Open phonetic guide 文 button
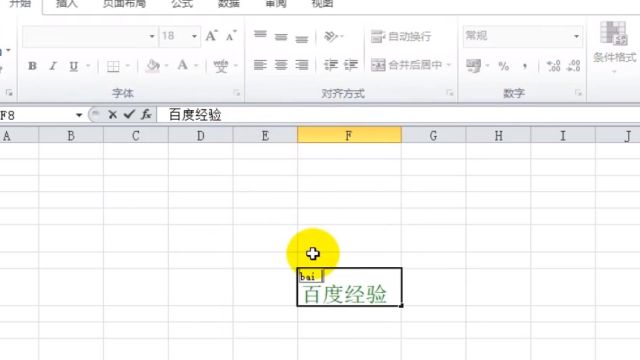The image size is (640, 360). click(x=221, y=66)
